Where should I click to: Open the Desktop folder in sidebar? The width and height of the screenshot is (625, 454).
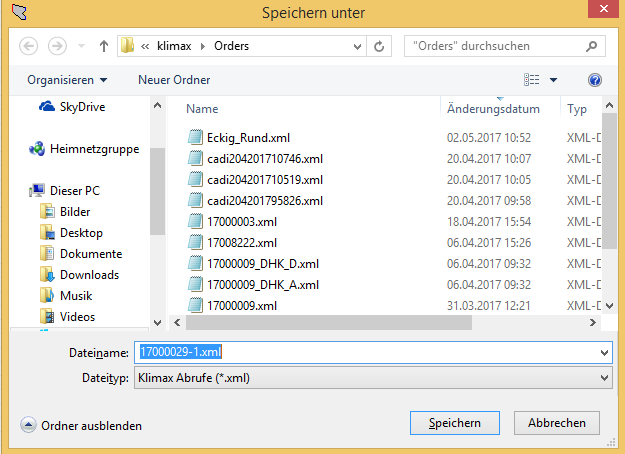click(72, 233)
